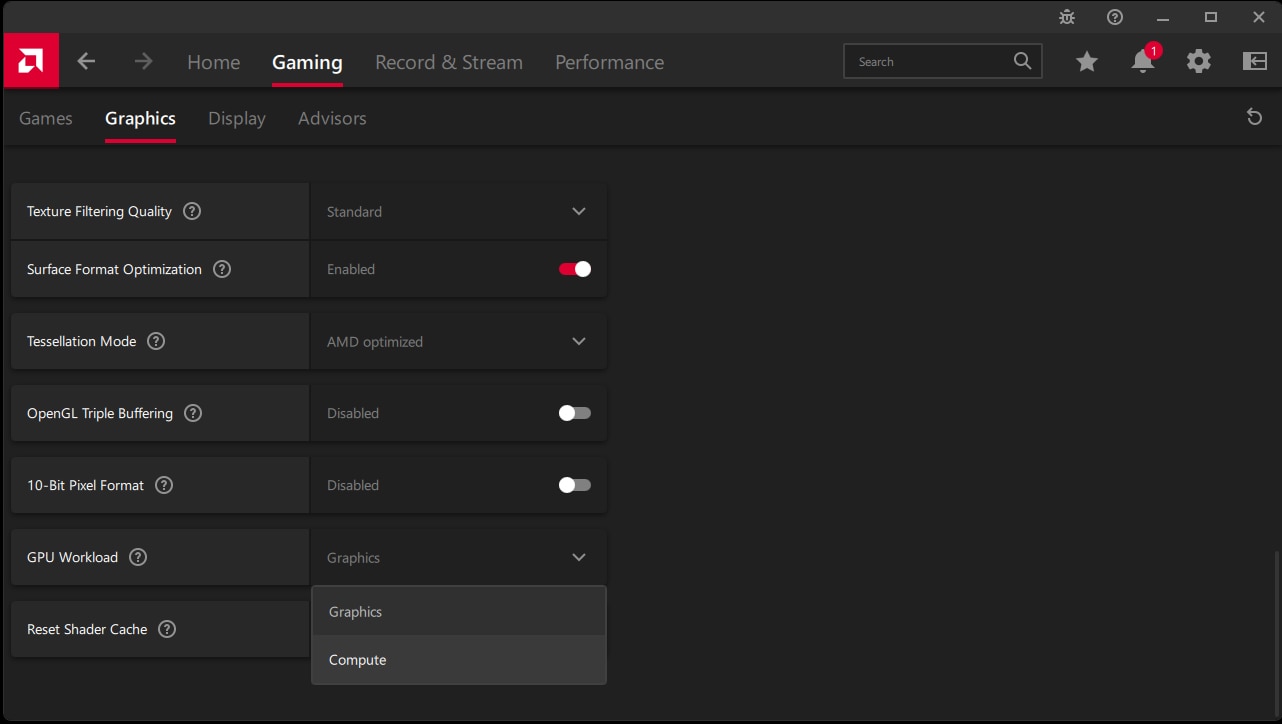Enable OpenGL Triple Buffering toggle

click(575, 413)
